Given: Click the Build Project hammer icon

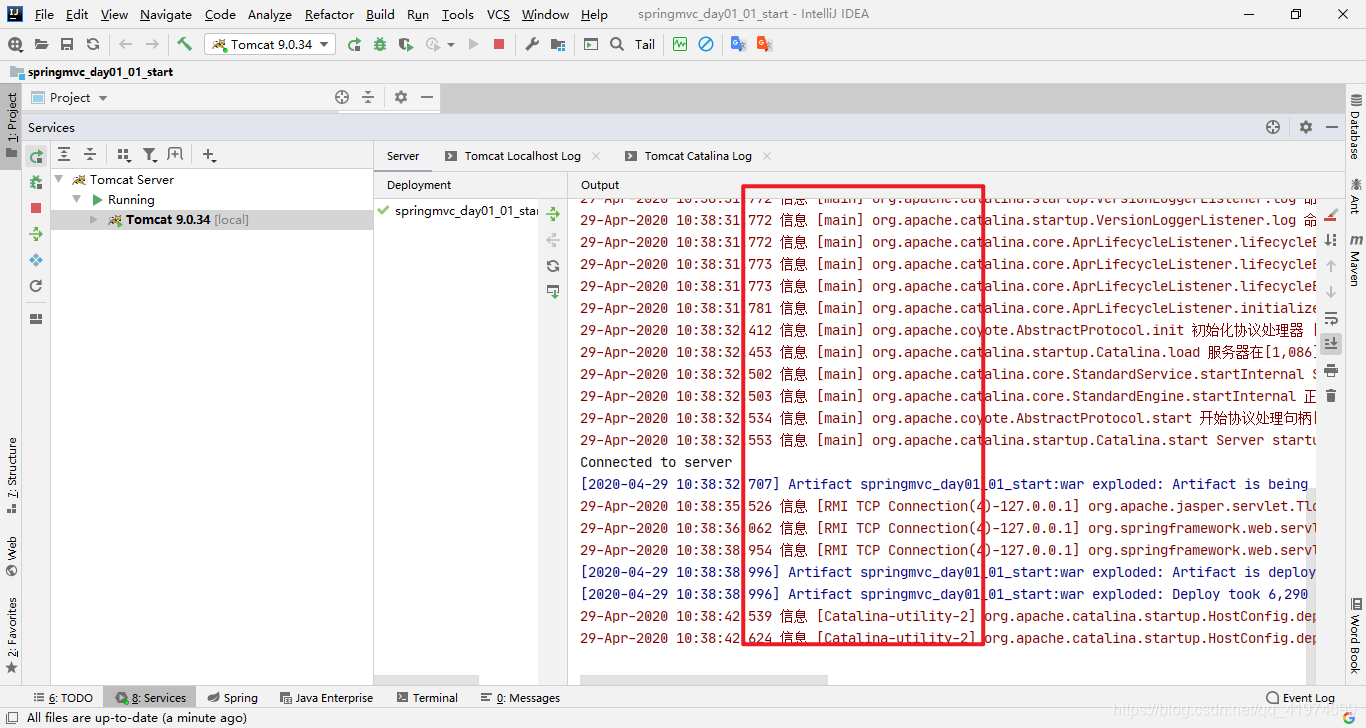Looking at the screenshot, I should tap(184, 44).
